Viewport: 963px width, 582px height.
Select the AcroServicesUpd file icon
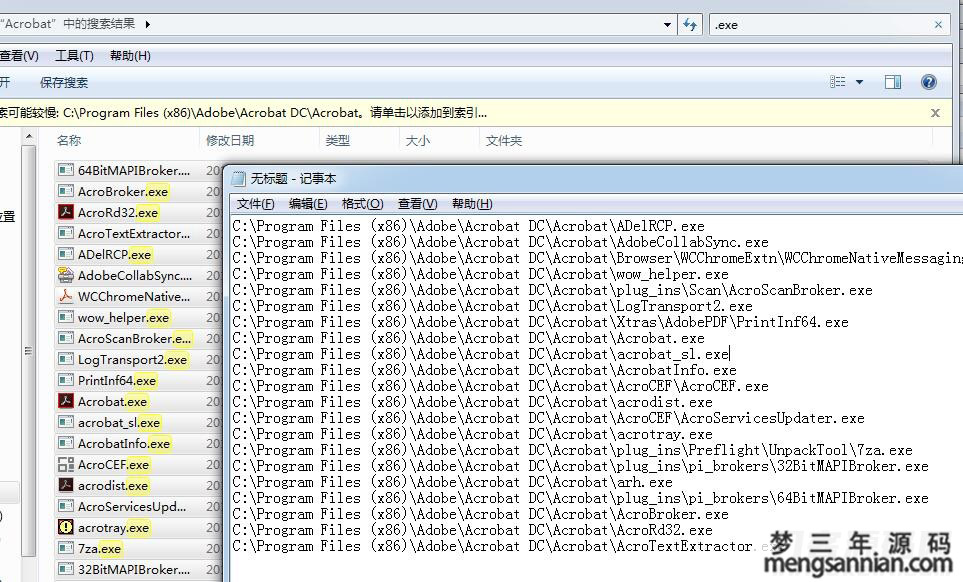66,506
